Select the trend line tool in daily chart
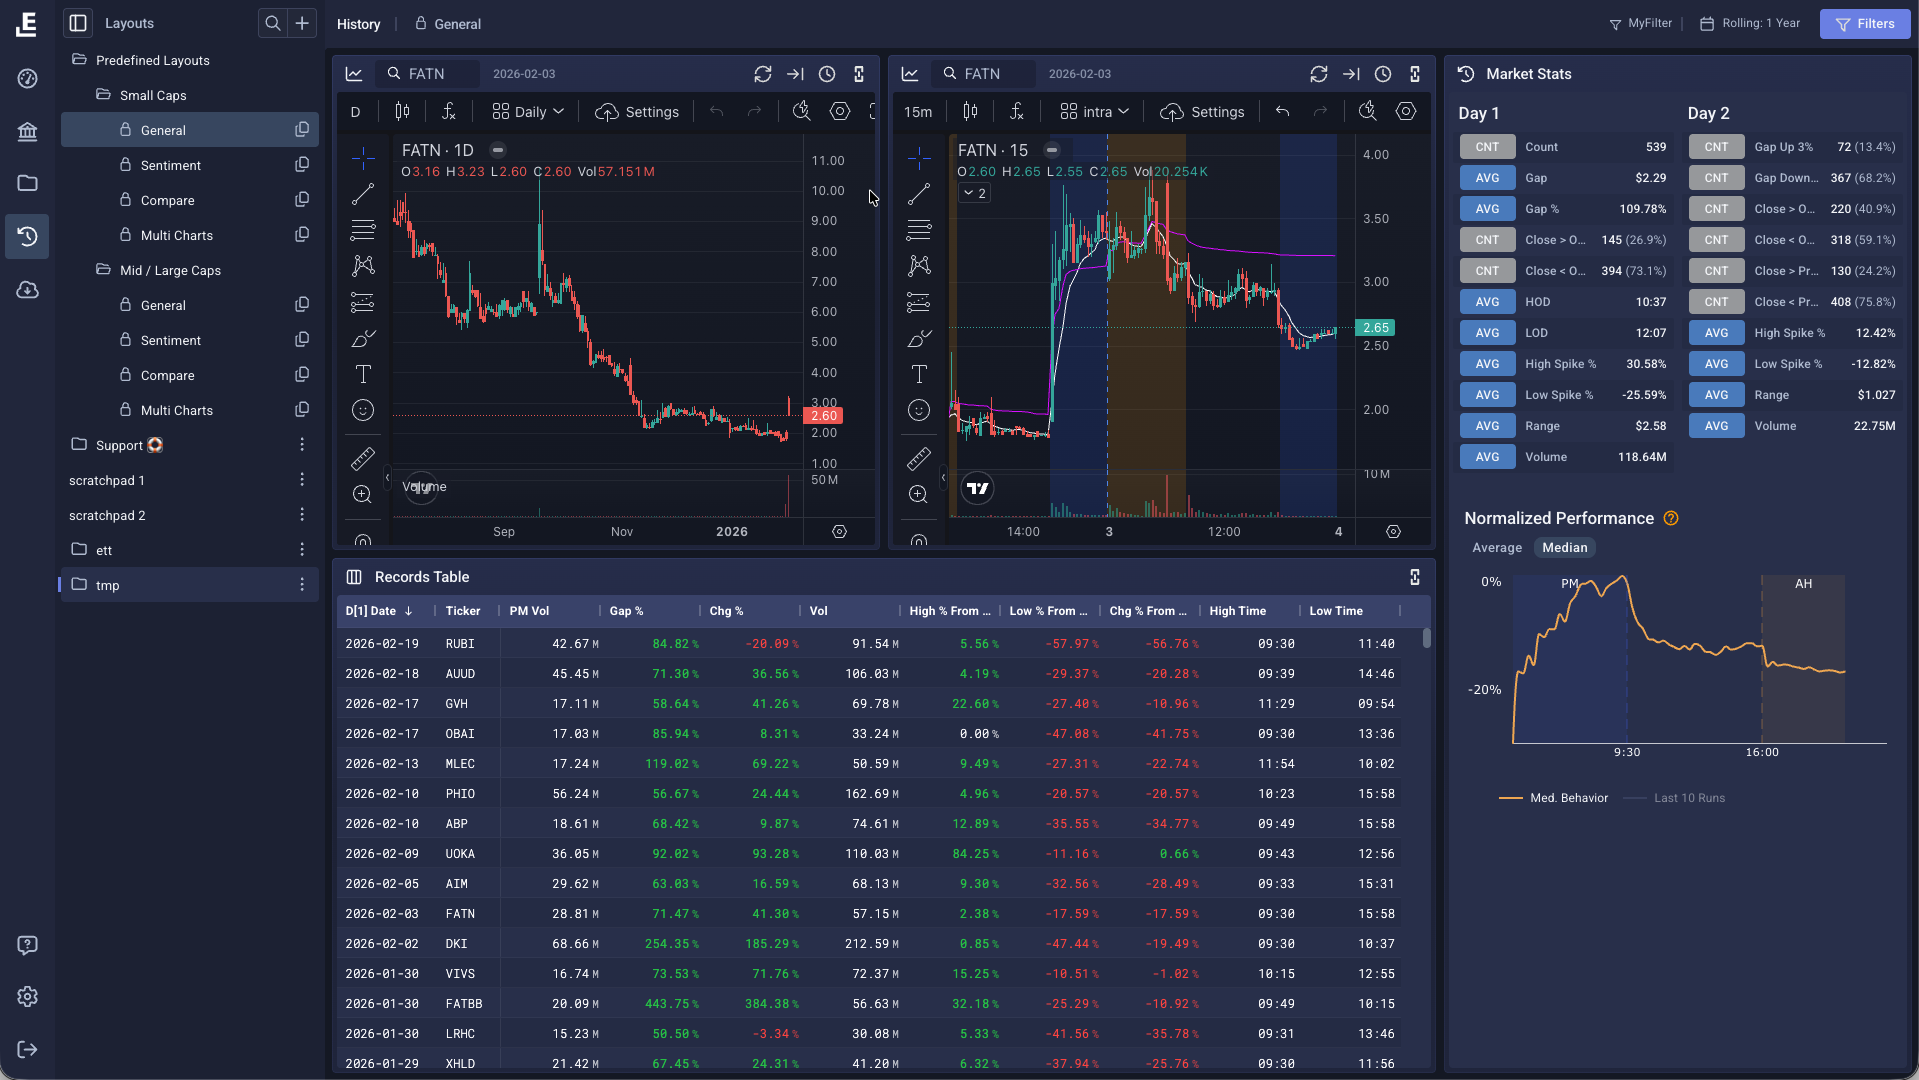Image resolution: width=1919 pixels, height=1080 pixels. tap(363, 194)
